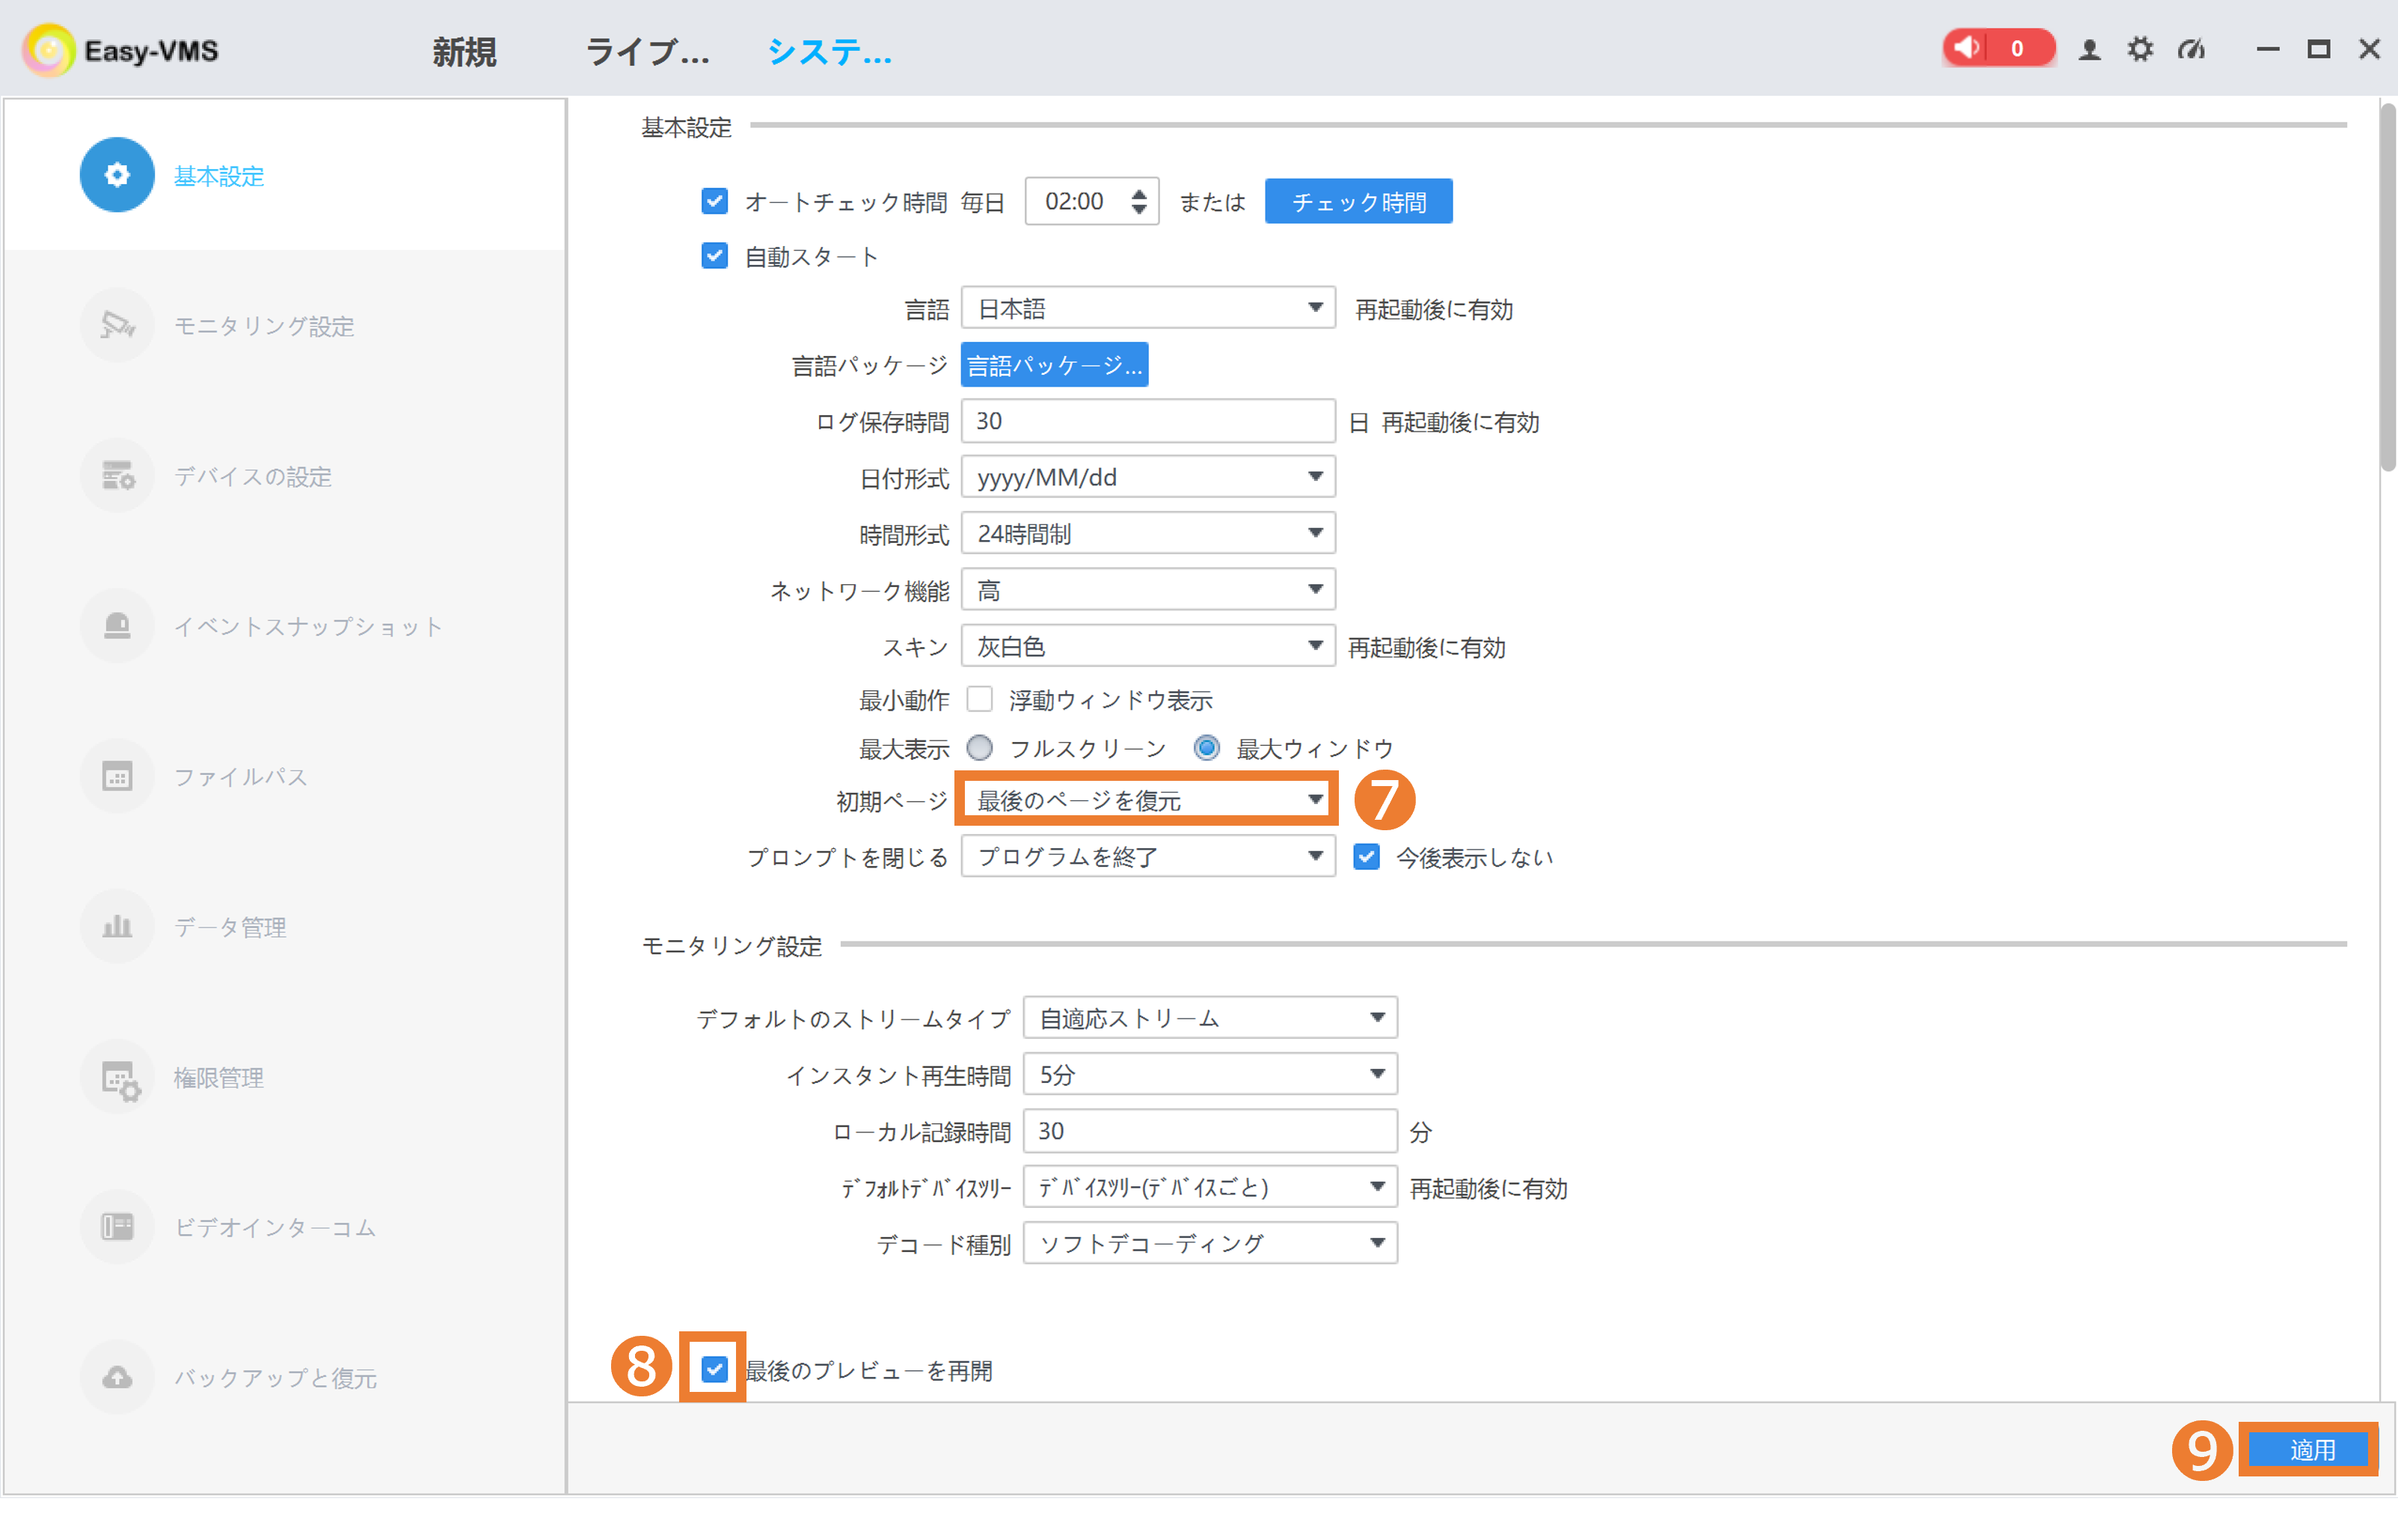2398x1540 pixels.
Task: Open the デフォルトデバイスツリー dropdown
Action: click(1210, 1187)
